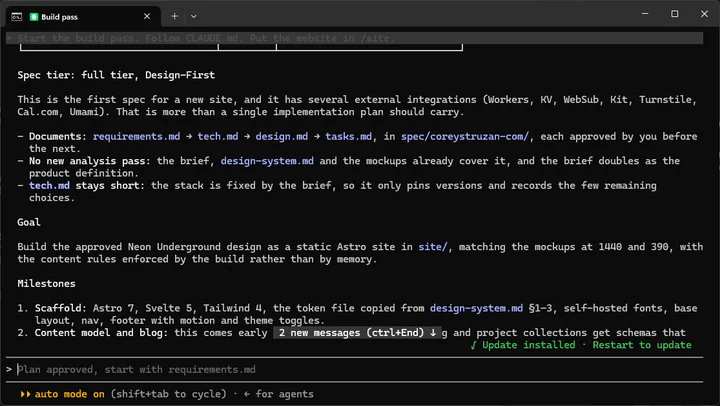720x406 pixels.
Task: Click Restart to update notice
Action: point(641,345)
